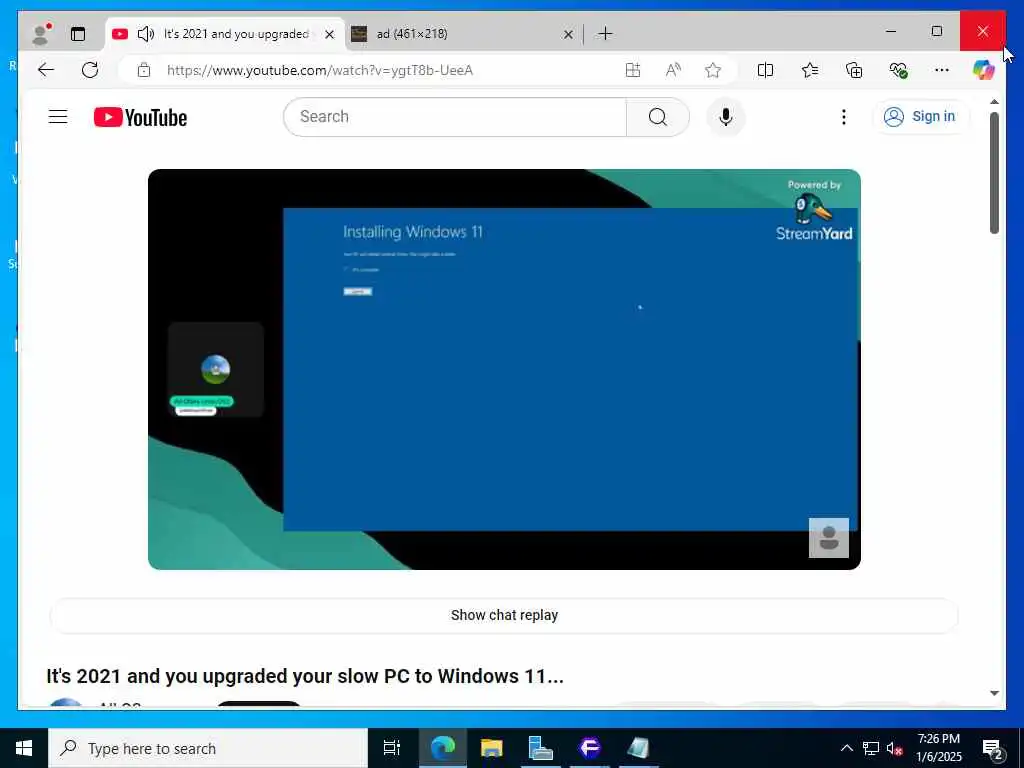Screen dimensions: 1024x768
Task: Open volume tray icon
Action: (x=894, y=748)
